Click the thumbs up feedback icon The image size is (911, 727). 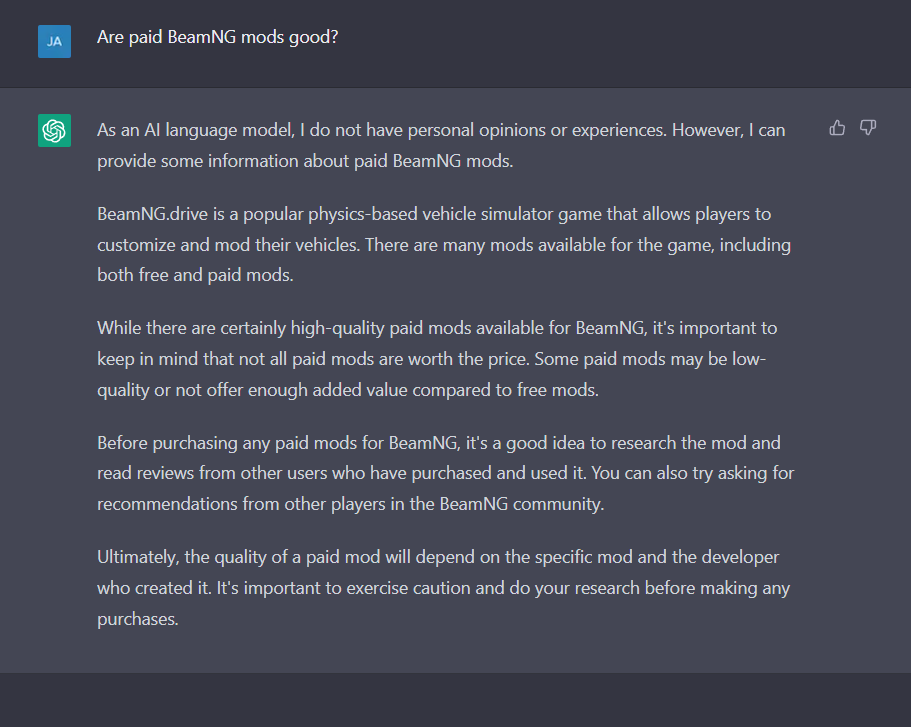tap(837, 128)
